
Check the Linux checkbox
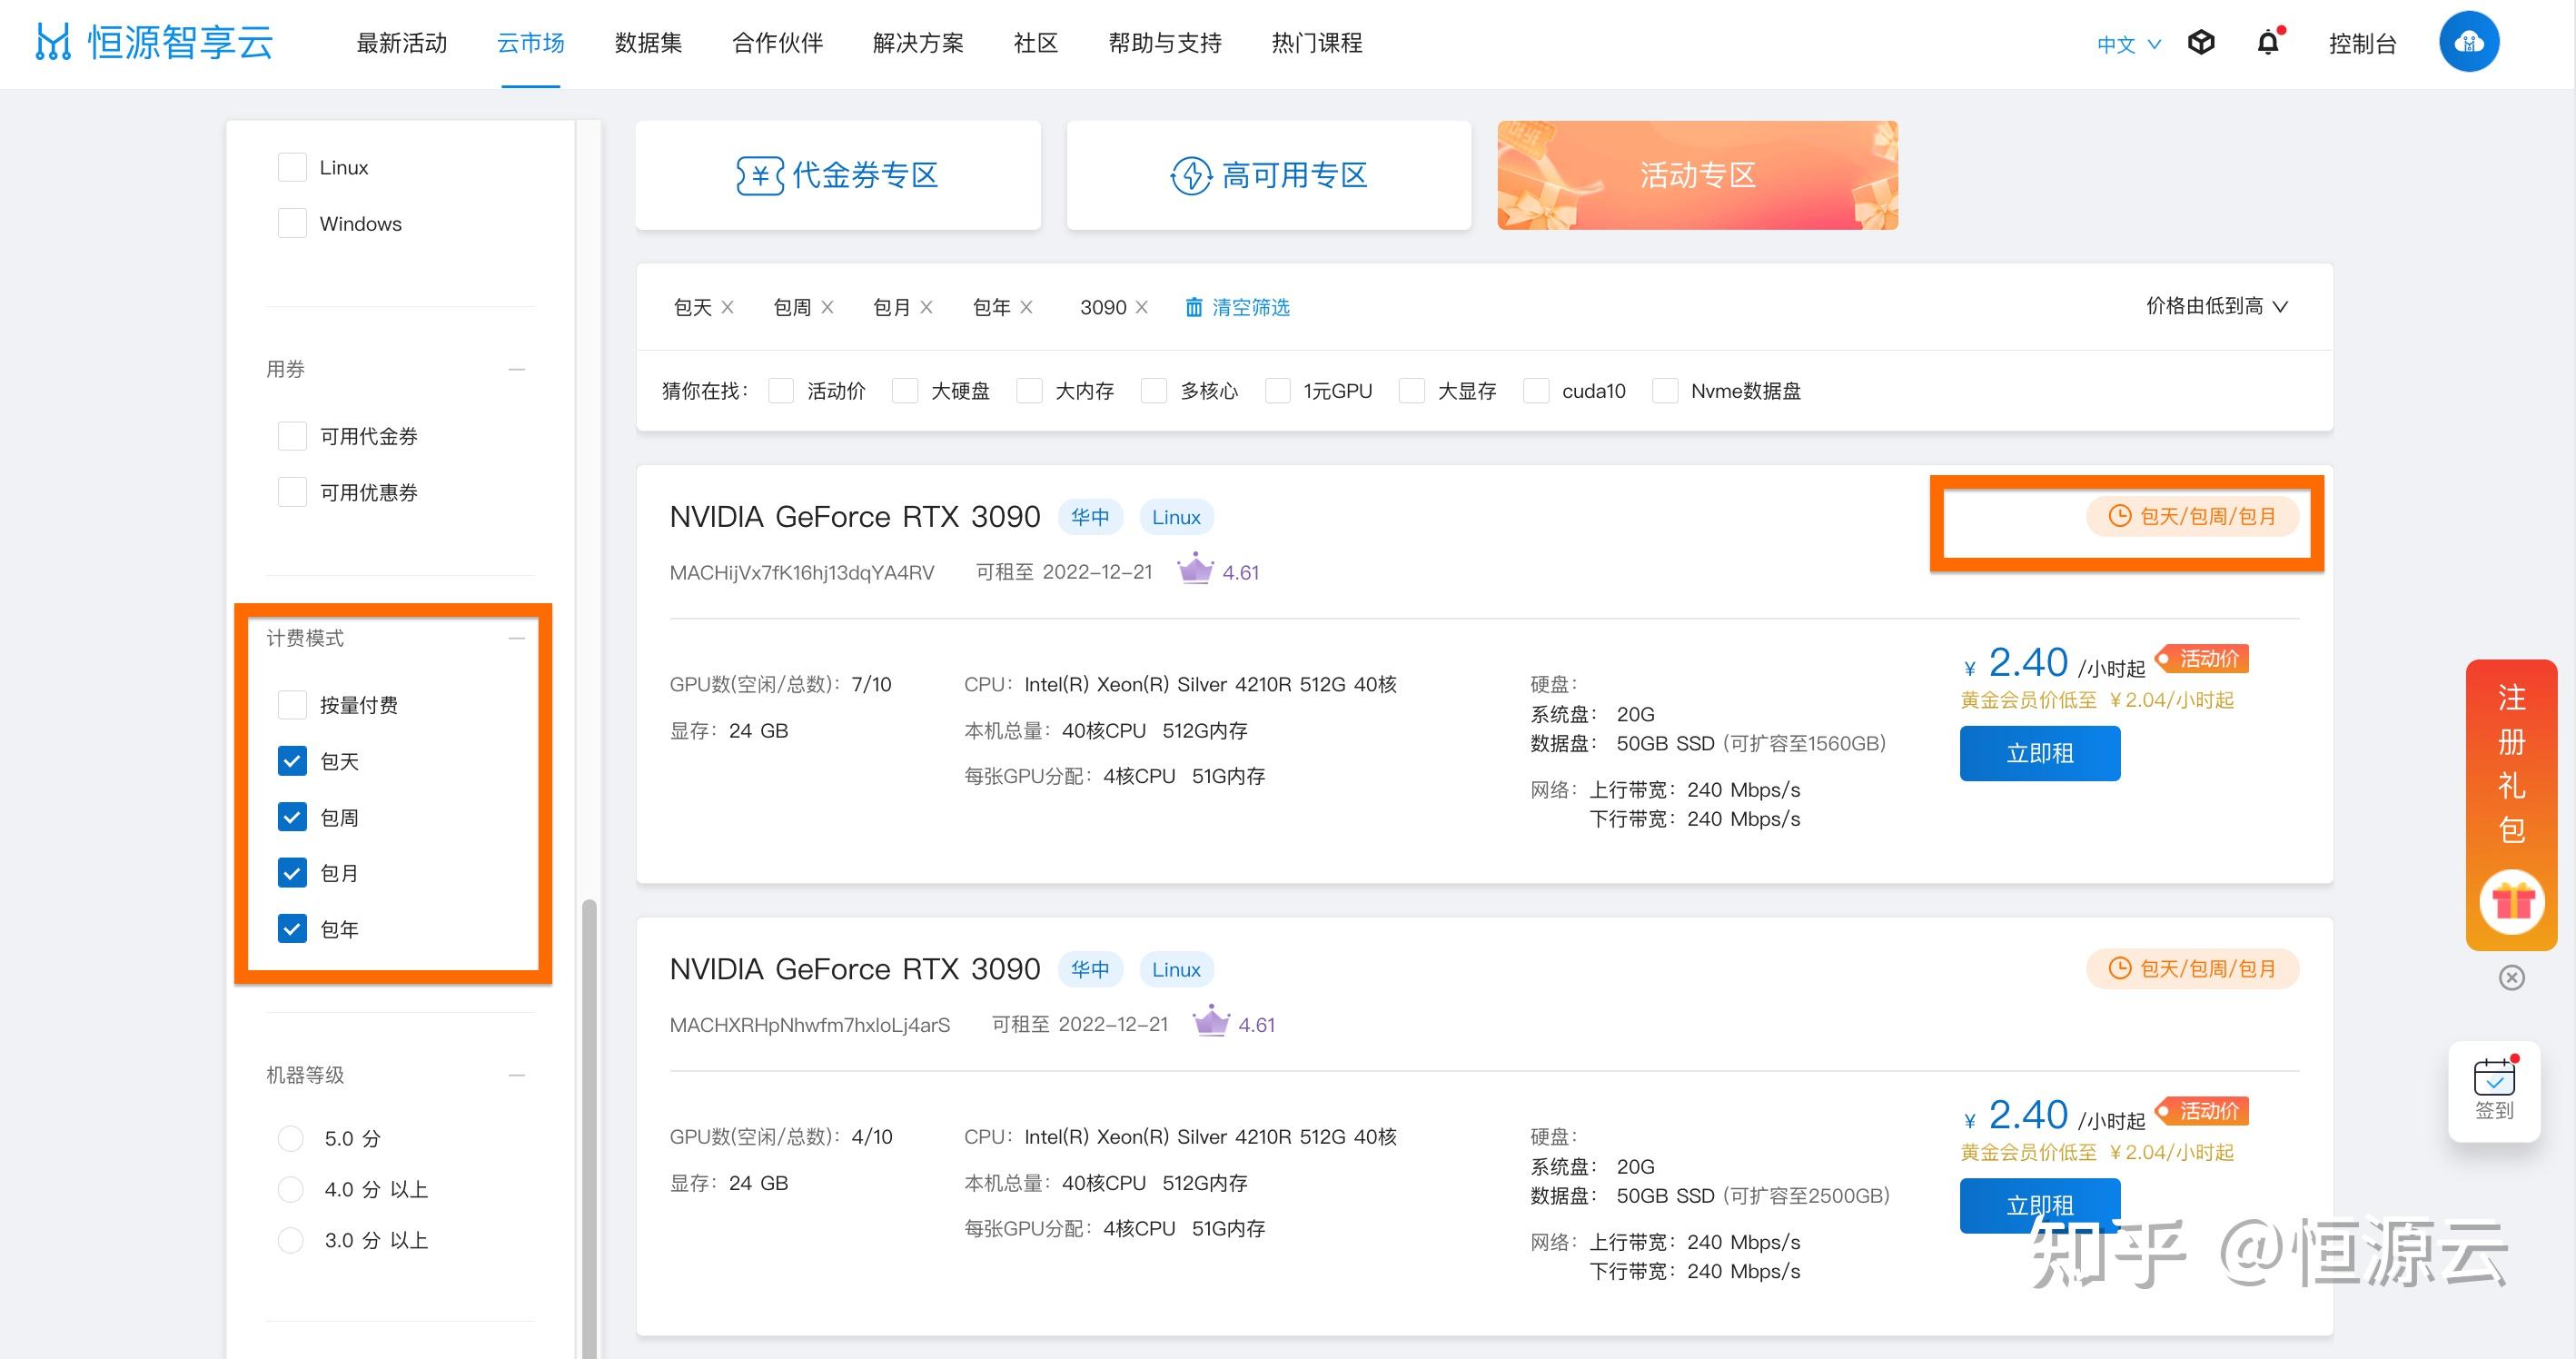[x=292, y=167]
